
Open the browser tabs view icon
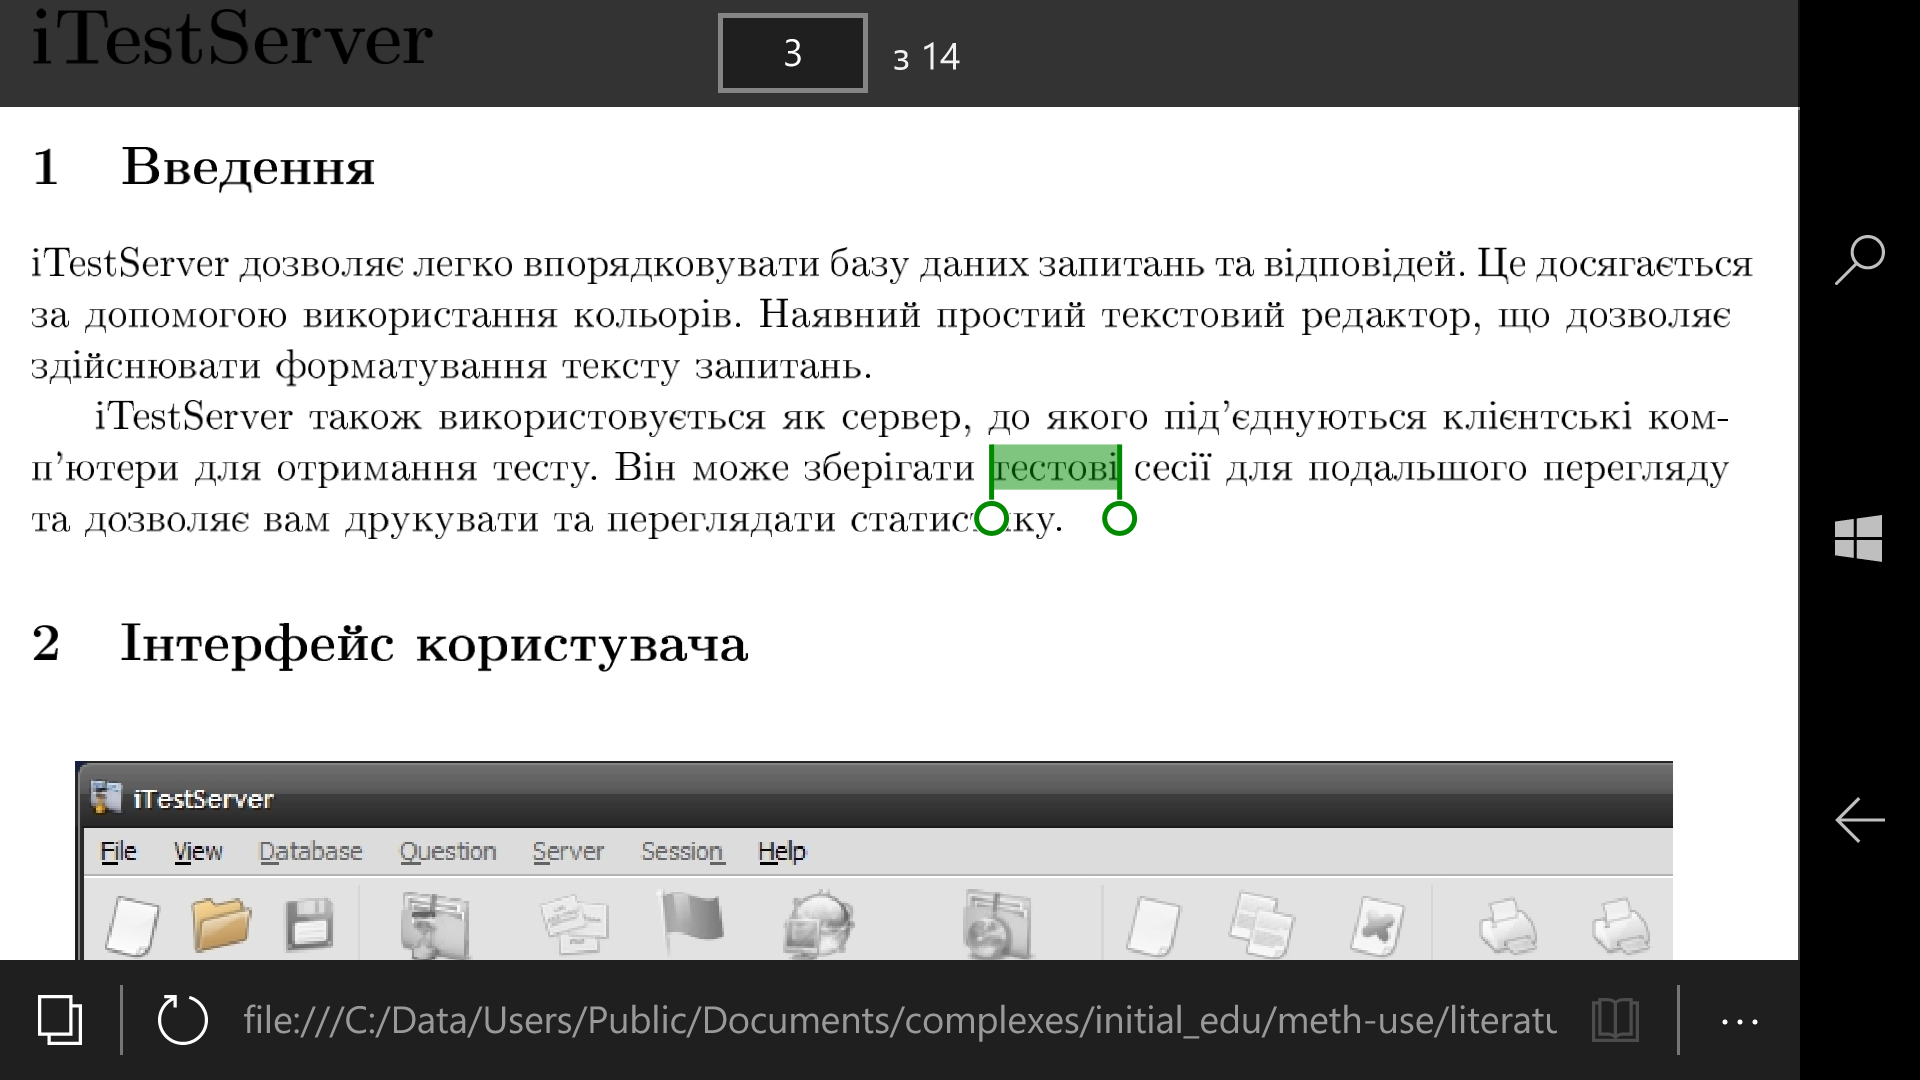tap(60, 1020)
